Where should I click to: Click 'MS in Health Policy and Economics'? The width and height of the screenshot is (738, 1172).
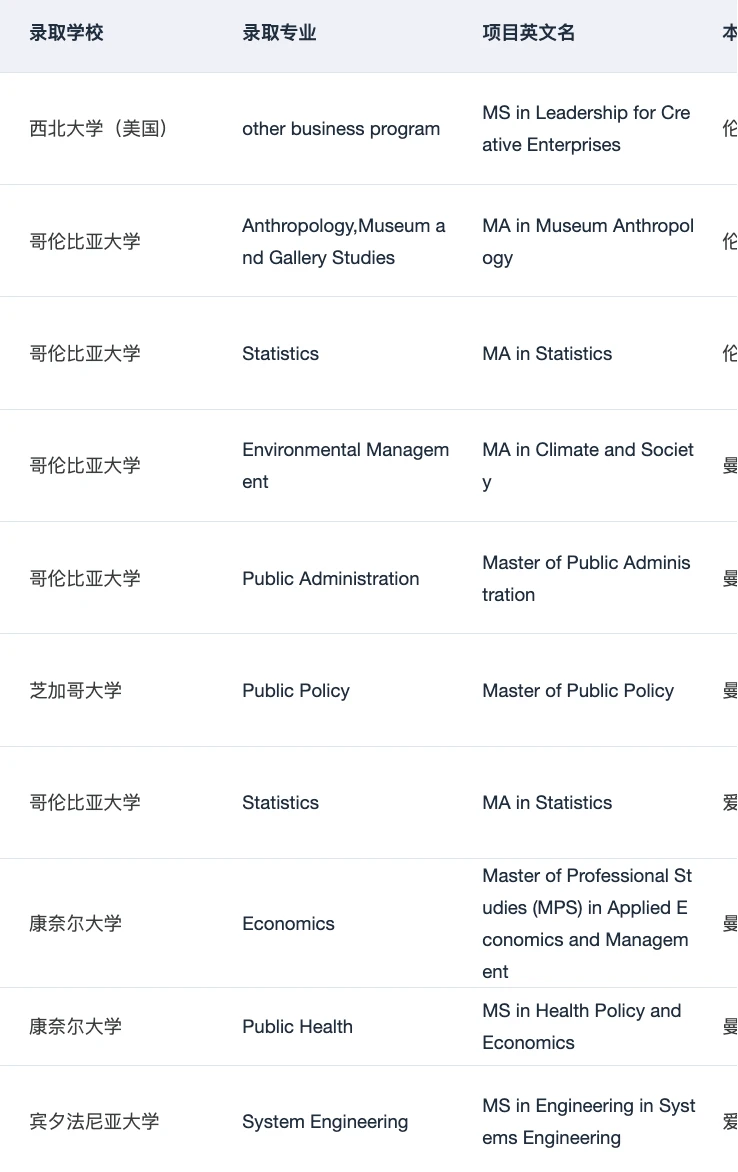point(582,1027)
